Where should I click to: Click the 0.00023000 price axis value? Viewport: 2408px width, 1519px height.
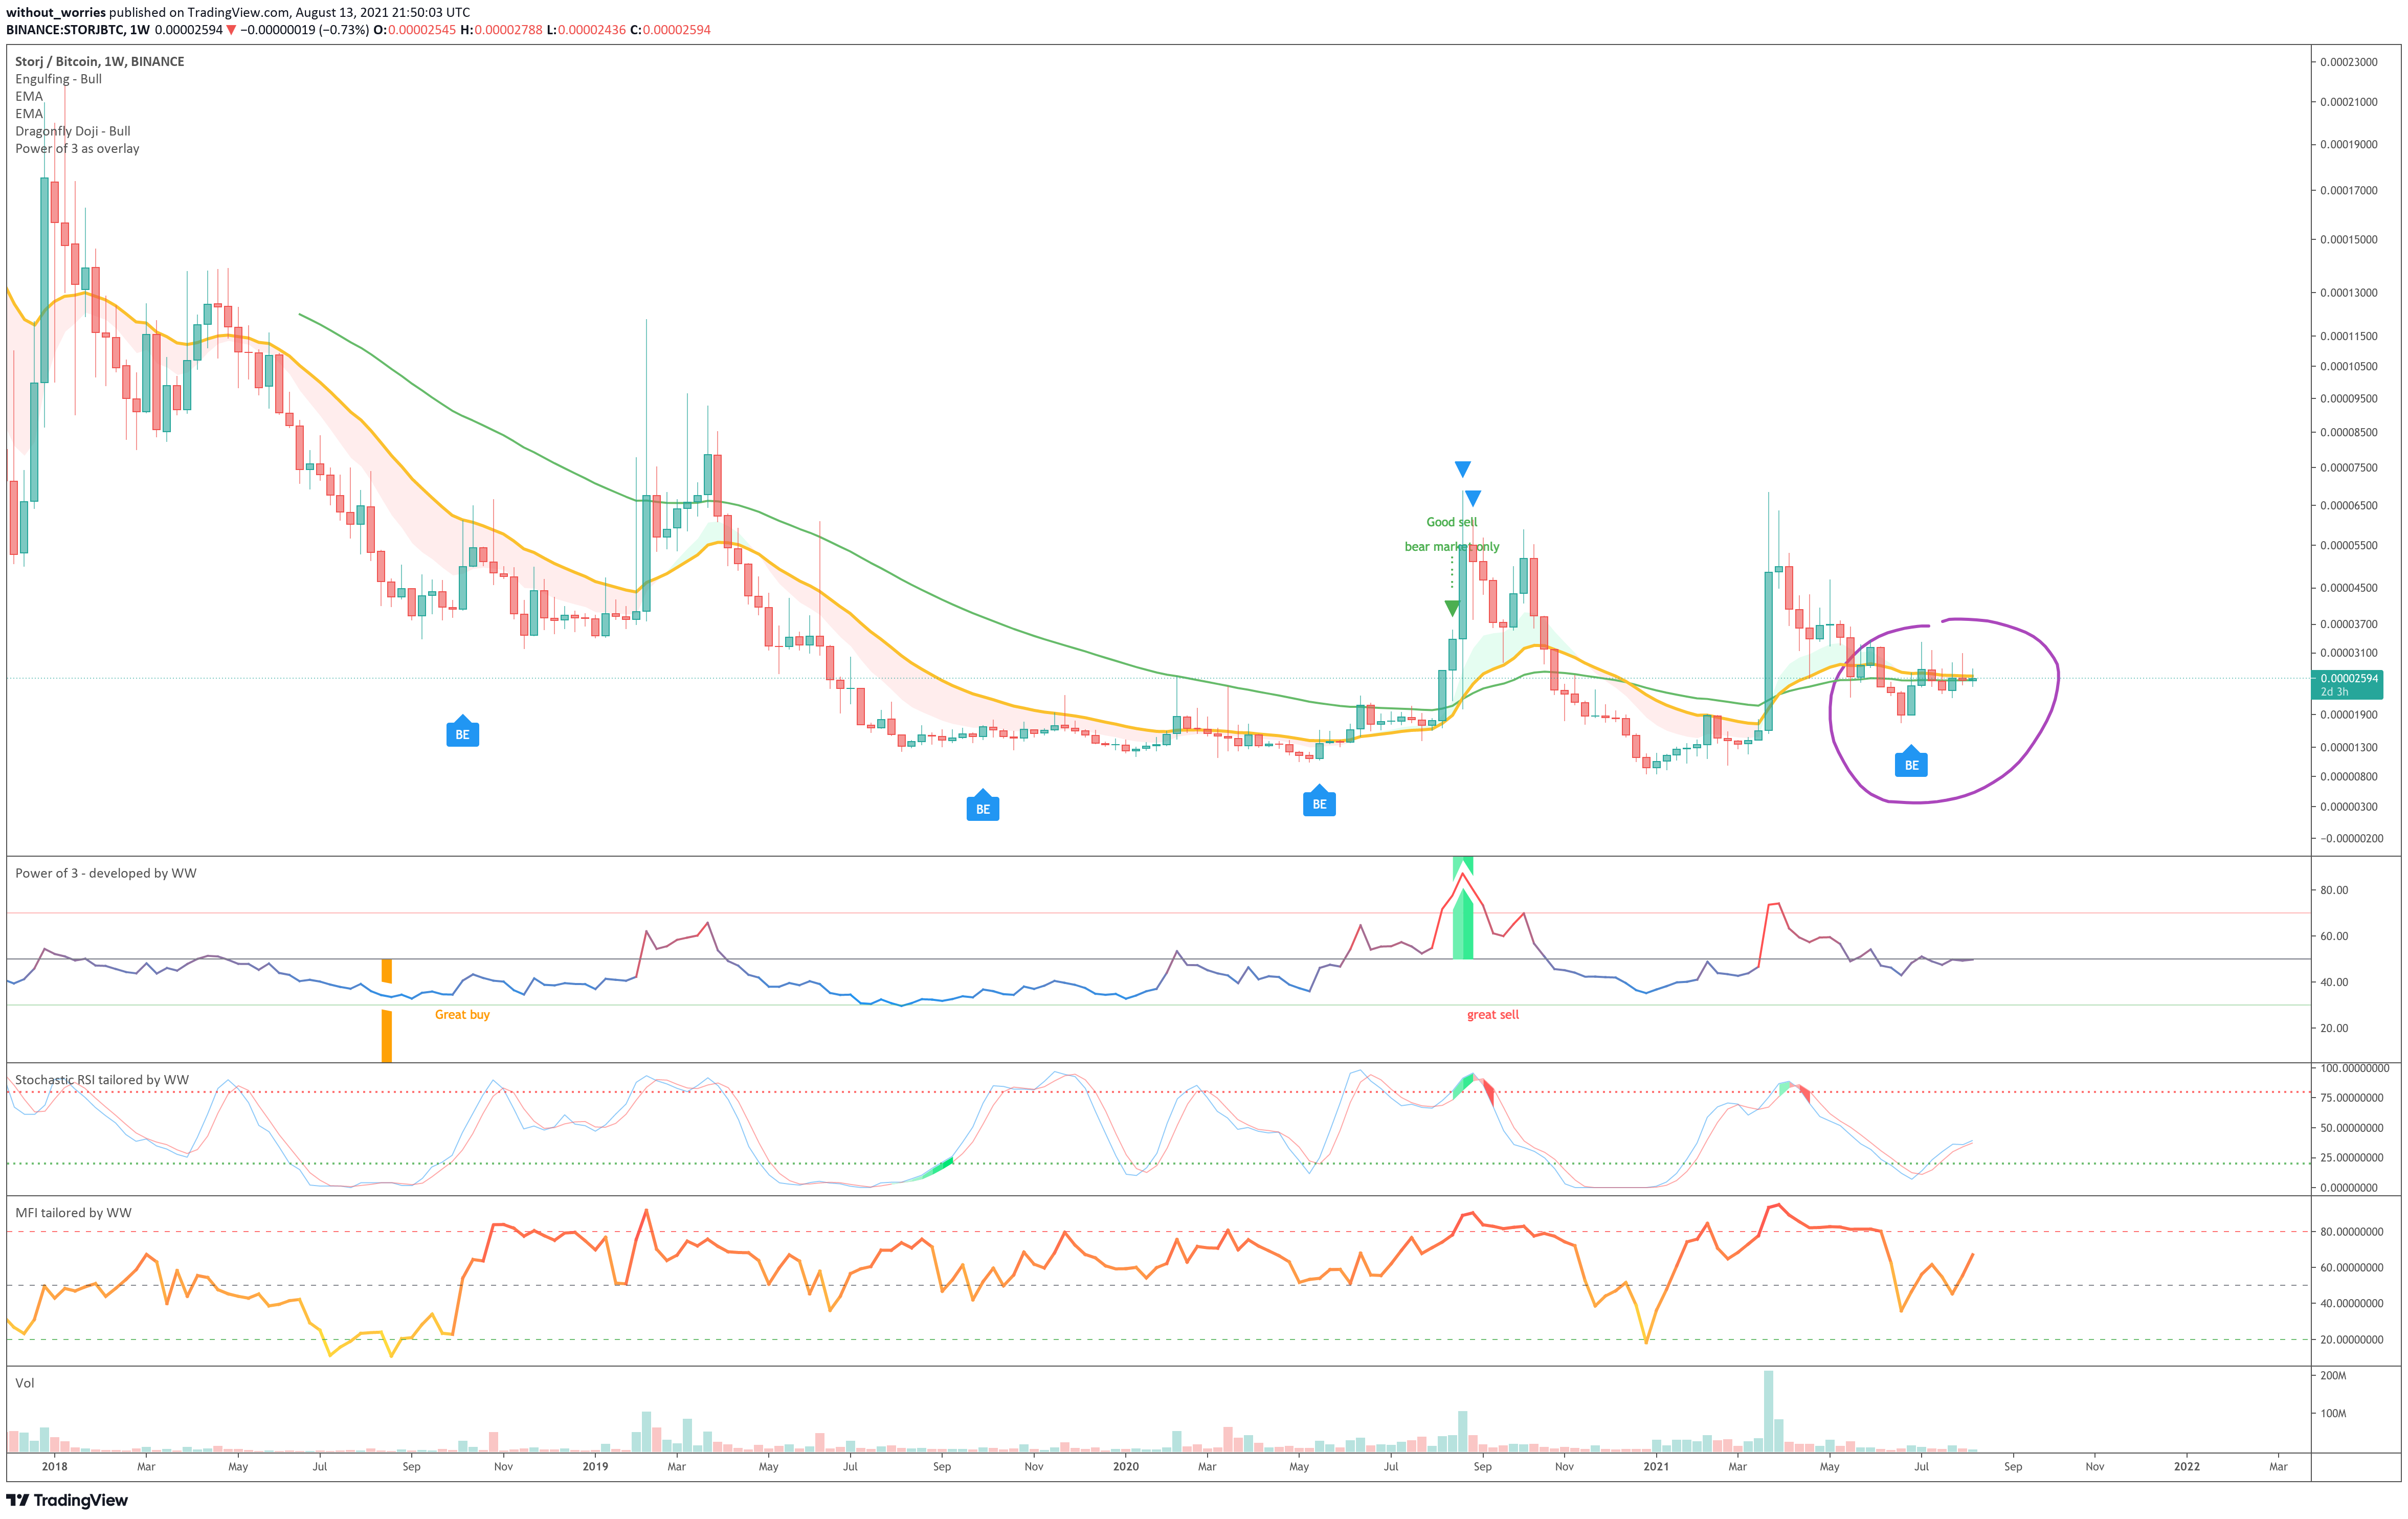pos(2349,62)
